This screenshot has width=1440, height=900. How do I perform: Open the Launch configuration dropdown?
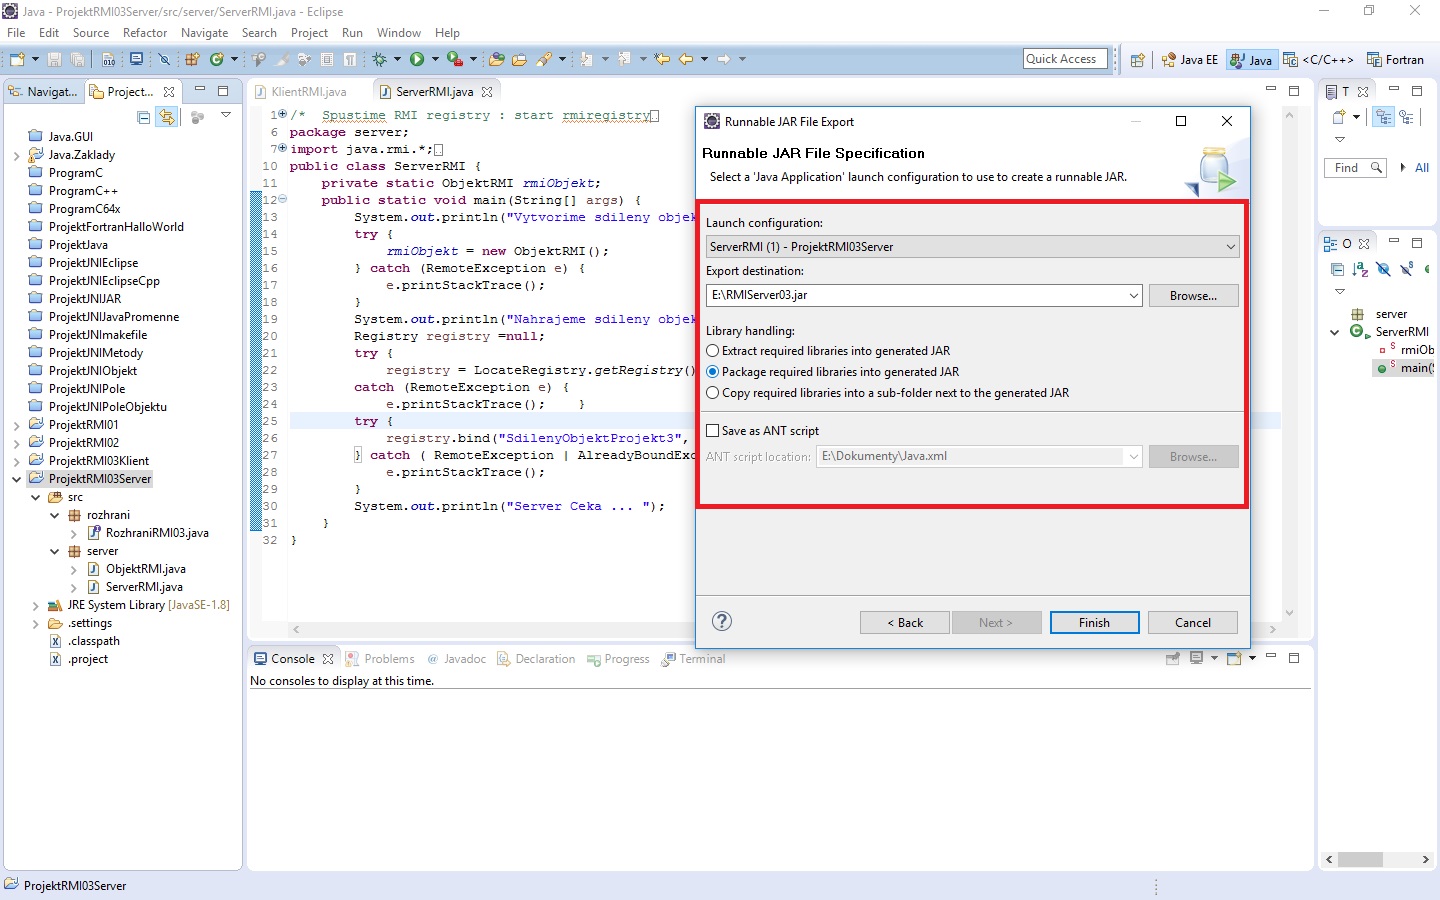pyautogui.click(x=1229, y=246)
